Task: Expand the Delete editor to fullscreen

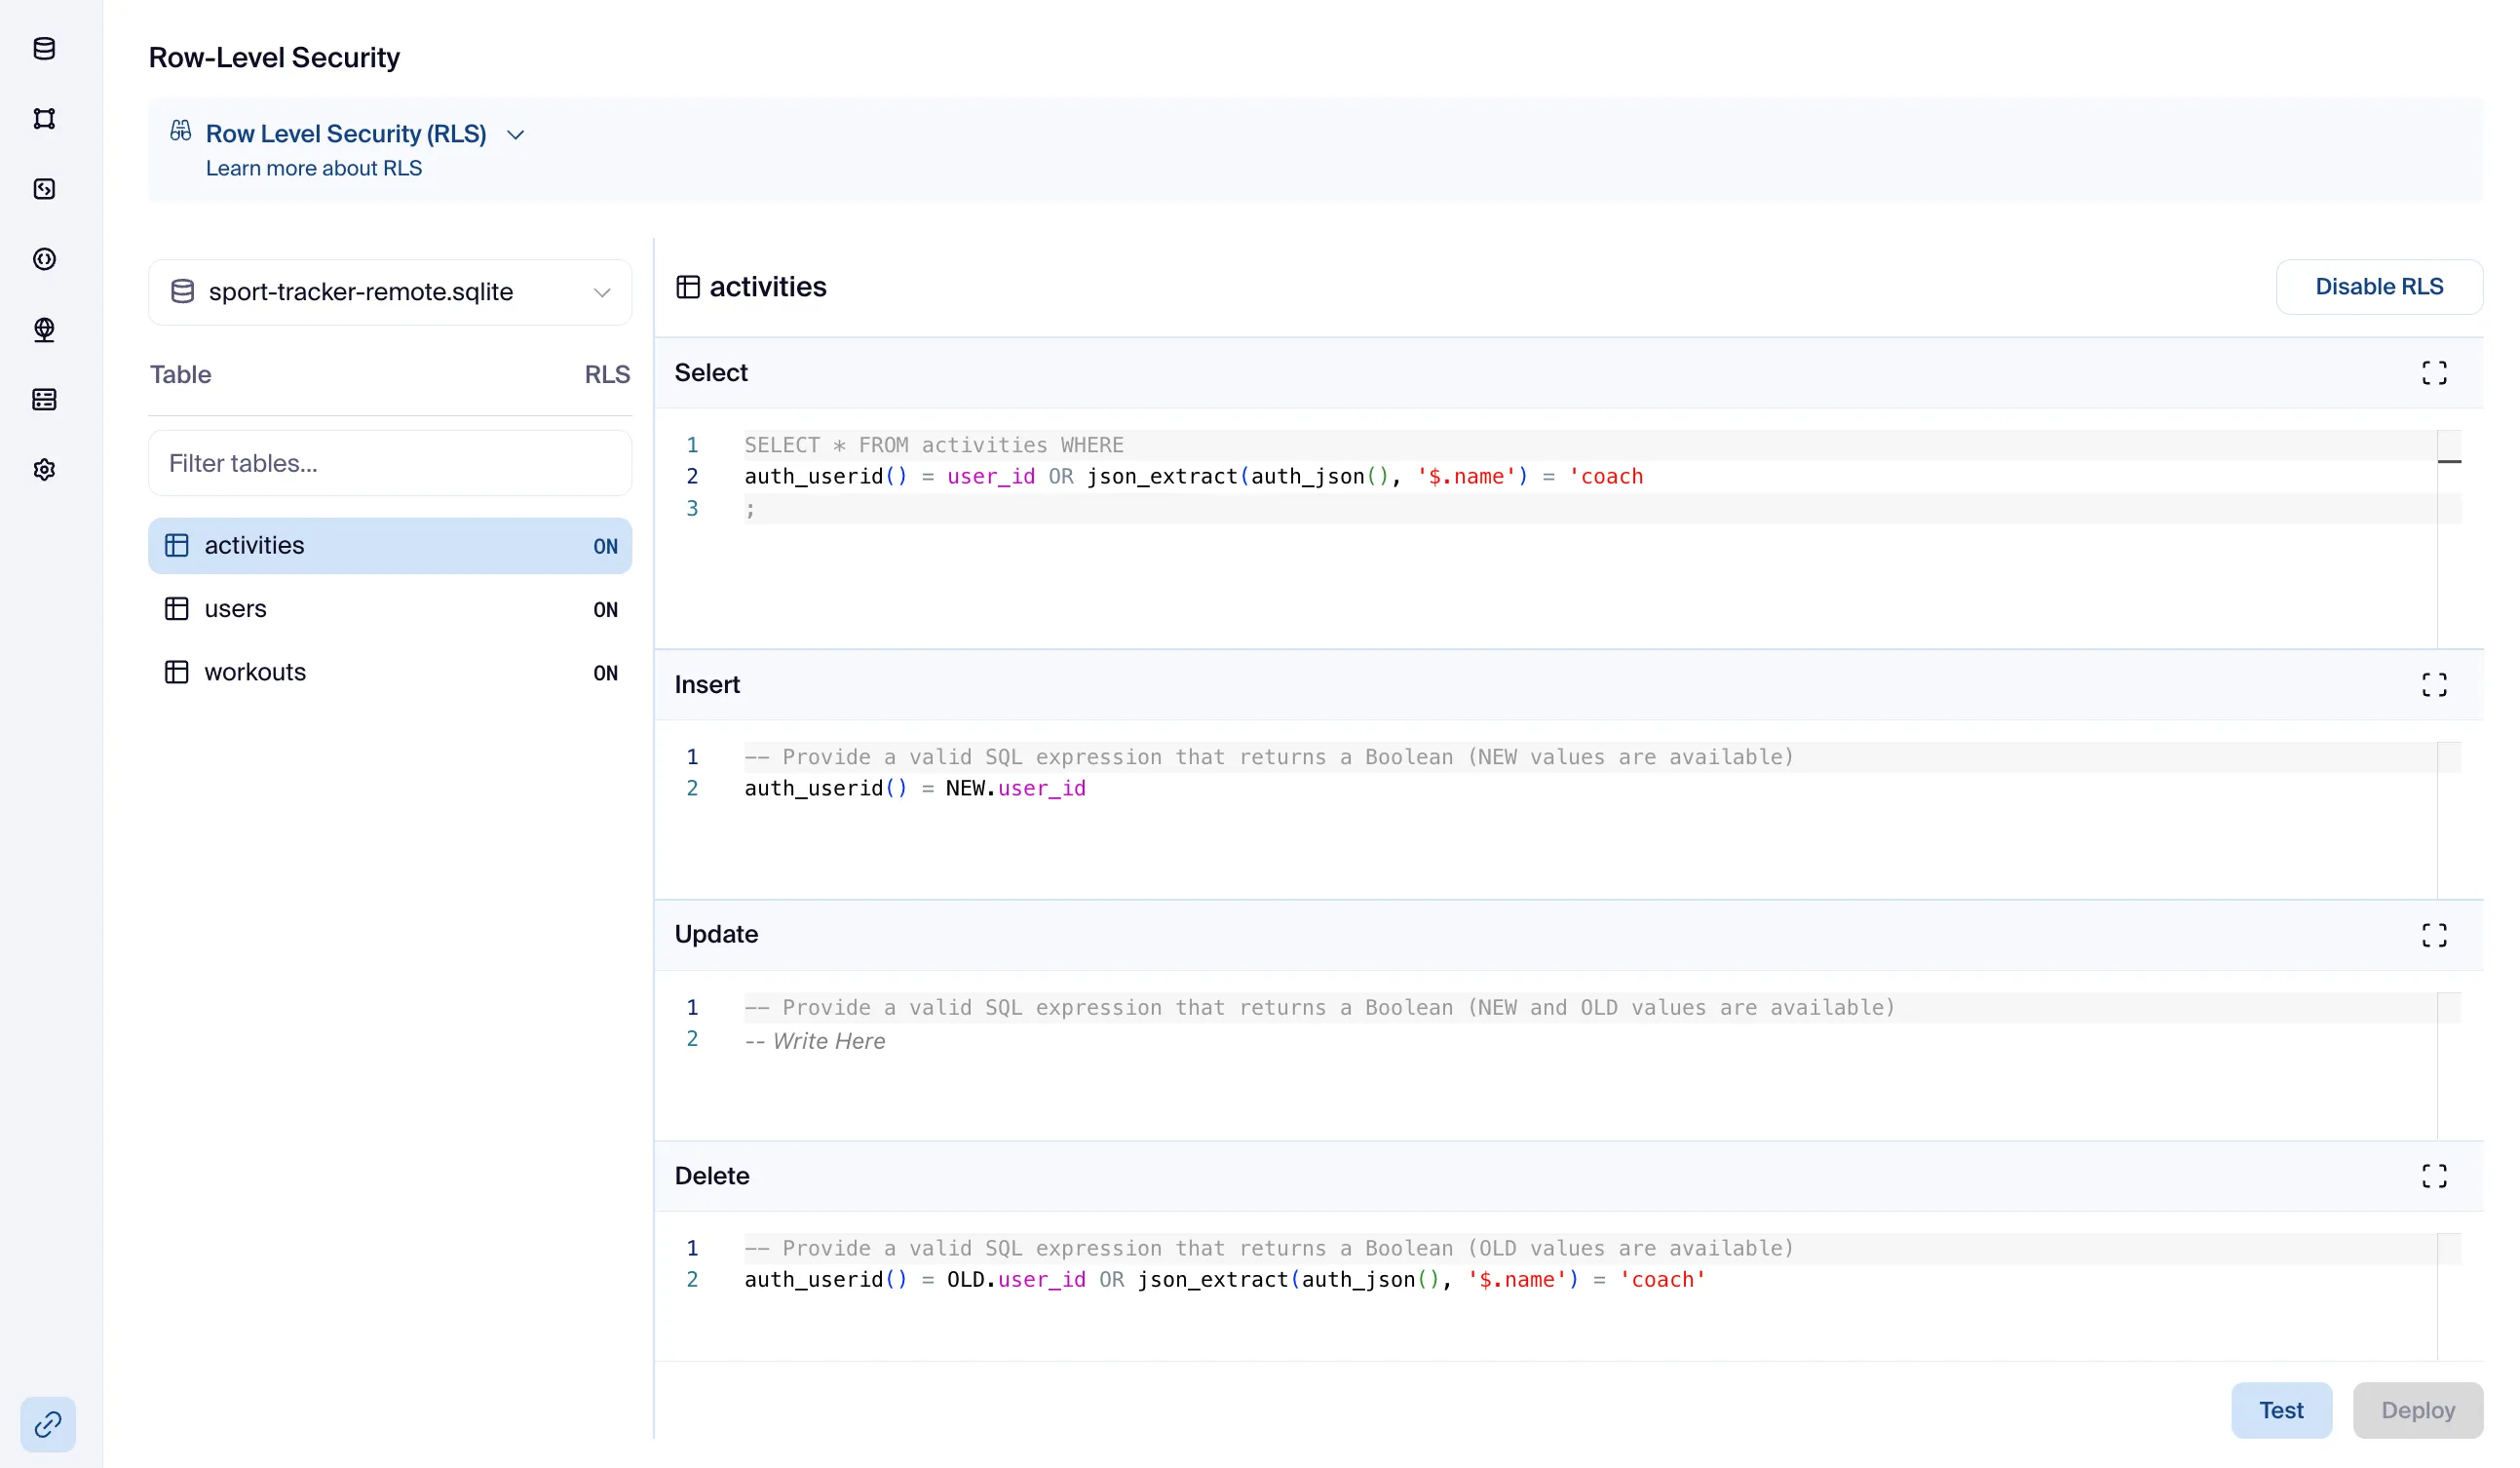Action: coord(2434,1176)
